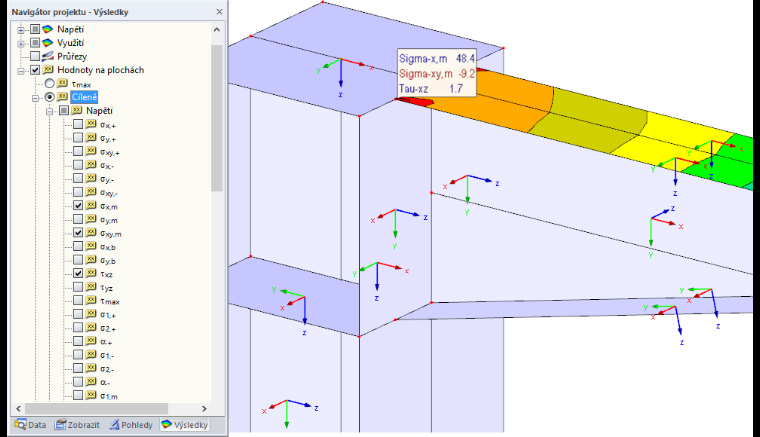Enable the σy,m checkbox
Viewport: 760px width, 437px height.
coord(78,219)
